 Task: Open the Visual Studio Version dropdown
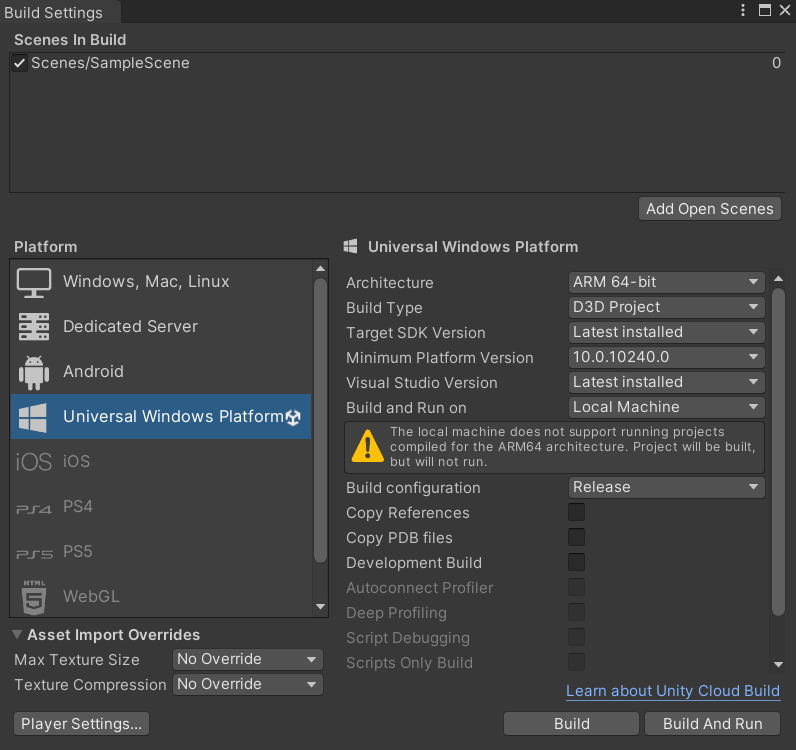666,382
